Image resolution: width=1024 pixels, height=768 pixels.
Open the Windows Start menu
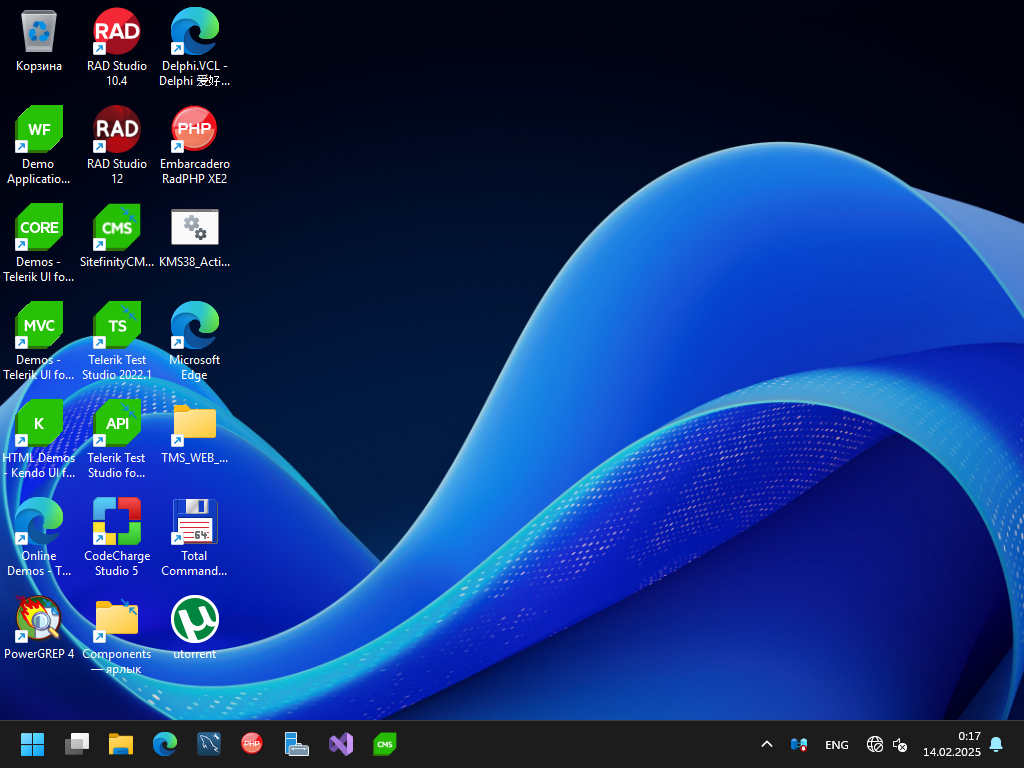[32, 744]
